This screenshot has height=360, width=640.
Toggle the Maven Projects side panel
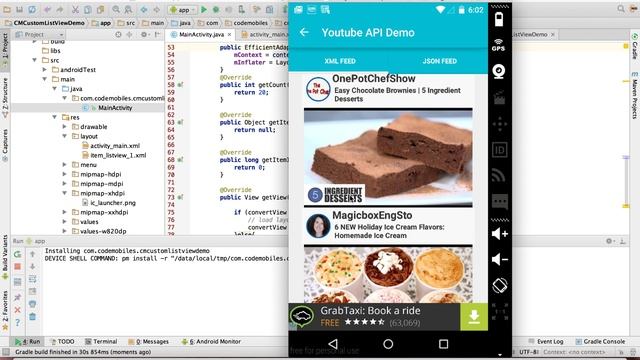pyautogui.click(x=635, y=96)
